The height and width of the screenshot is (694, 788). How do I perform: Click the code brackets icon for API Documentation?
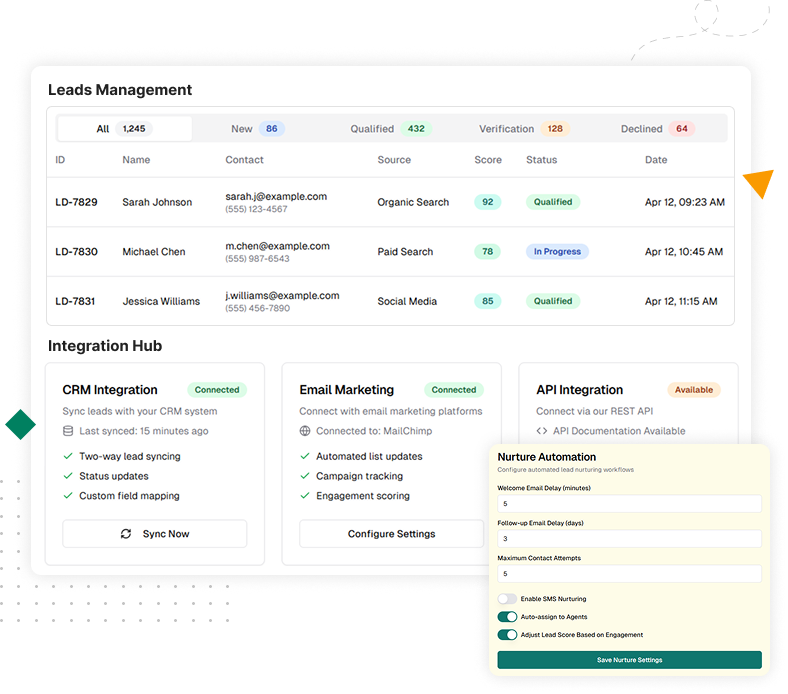click(x=542, y=432)
